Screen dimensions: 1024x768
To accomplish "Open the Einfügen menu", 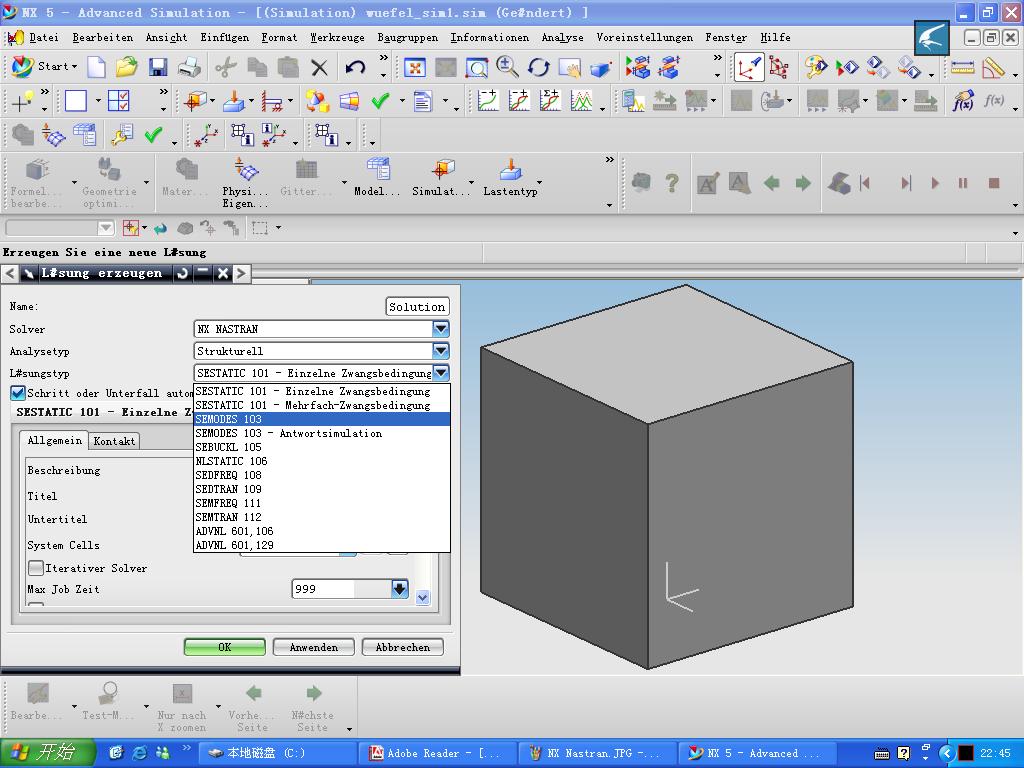I will (x=225, y=38).
